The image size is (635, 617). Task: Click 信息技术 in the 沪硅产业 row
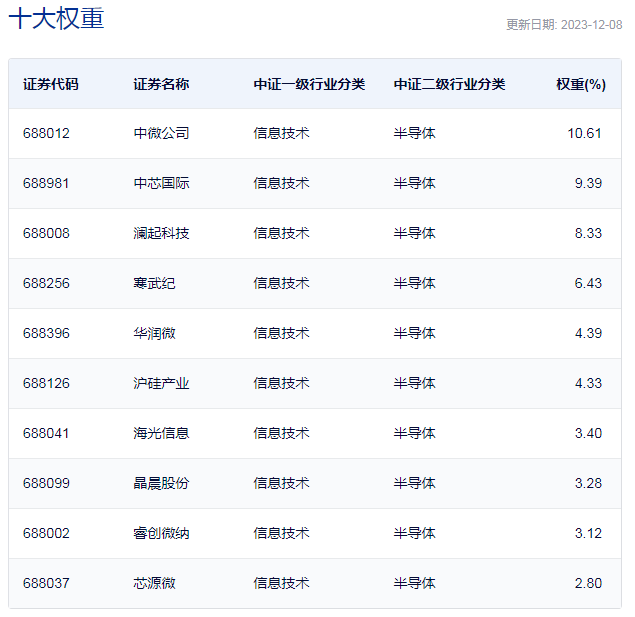(x=281, y=383)
